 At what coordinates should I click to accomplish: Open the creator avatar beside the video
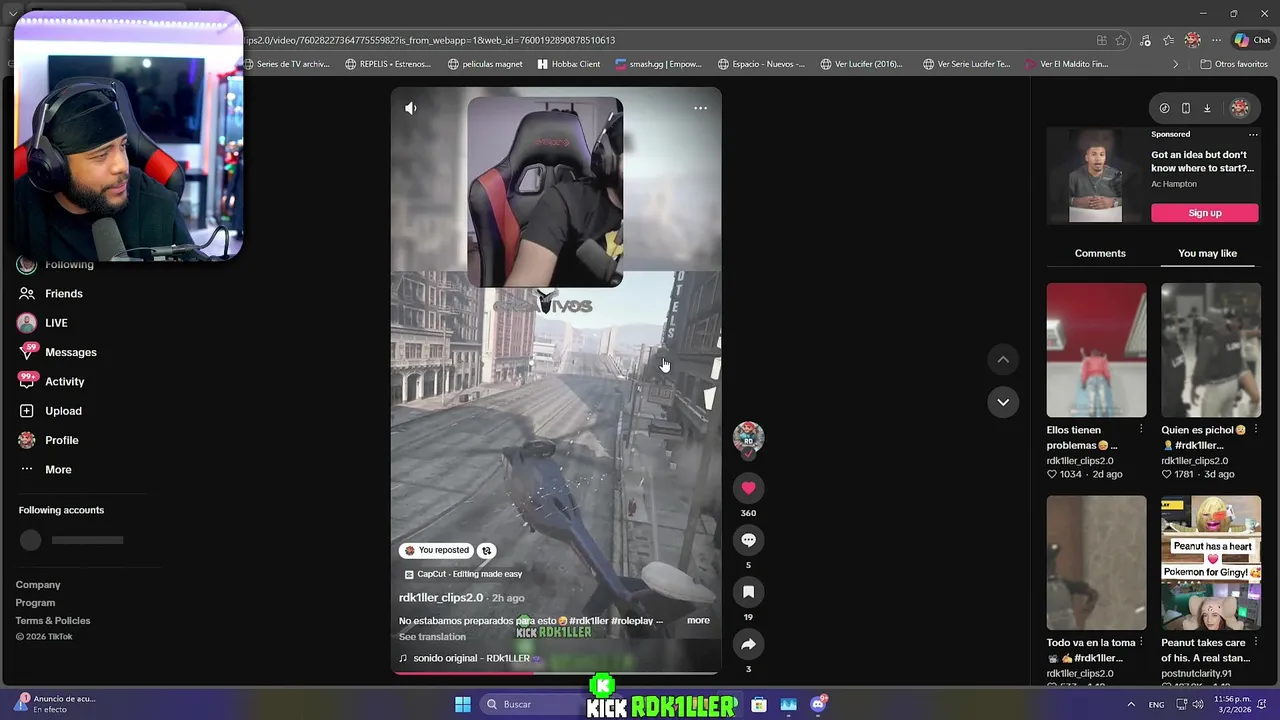(748, 437)
